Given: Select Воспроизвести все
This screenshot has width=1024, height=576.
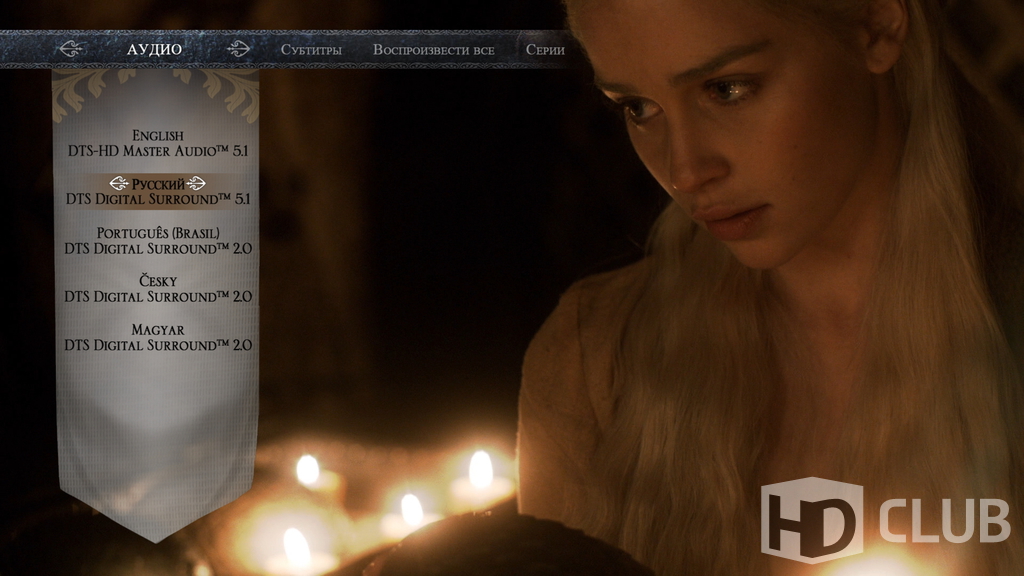Looking at the screenshot, I should (x=434, y=50).
